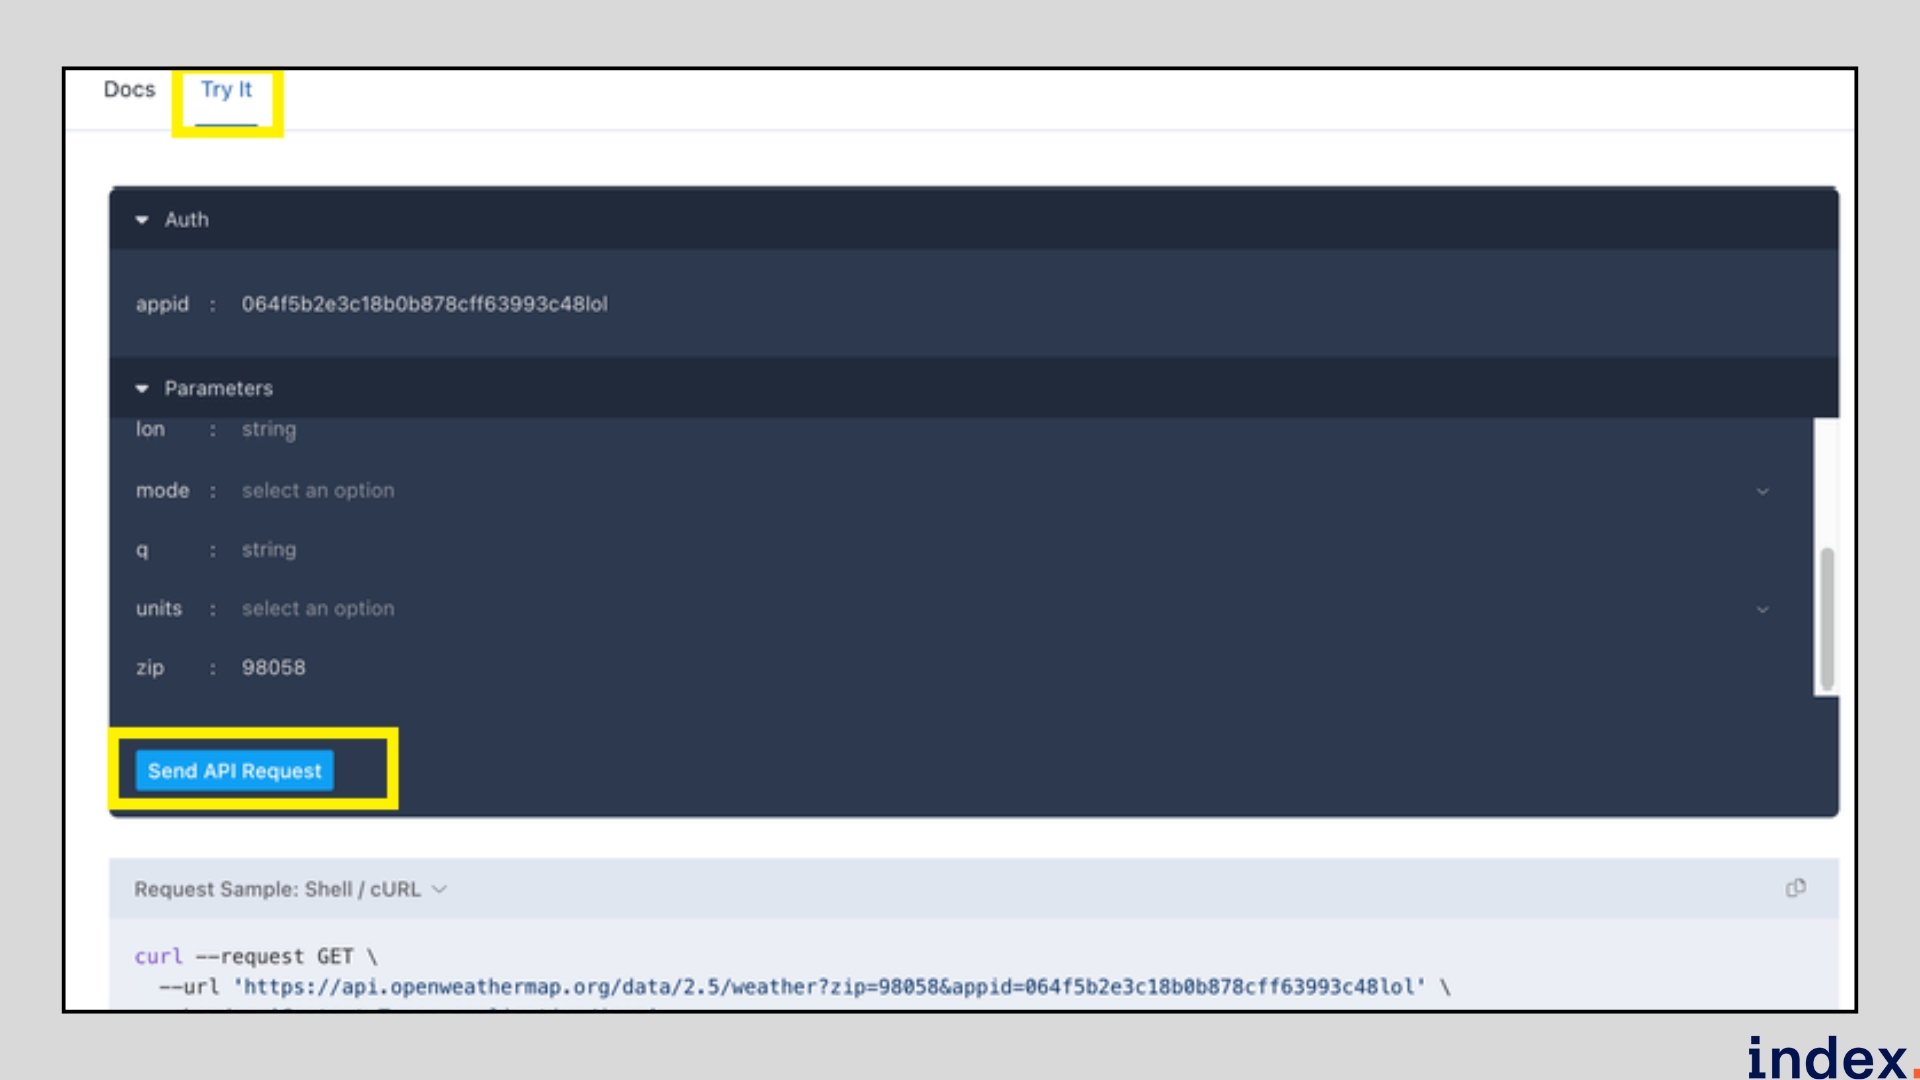Click the lon string field
Screen dimensions: 1920x1080
tap(268, 430)
